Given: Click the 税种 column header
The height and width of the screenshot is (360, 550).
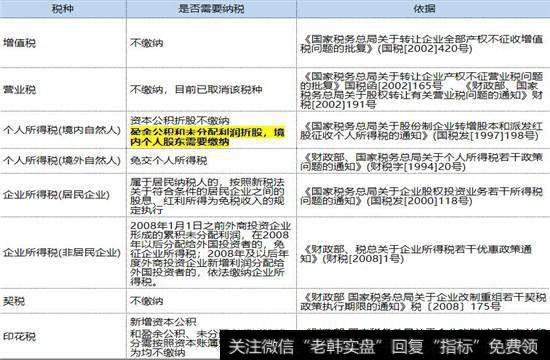Looking at the screenshot, I should (63, 8).
